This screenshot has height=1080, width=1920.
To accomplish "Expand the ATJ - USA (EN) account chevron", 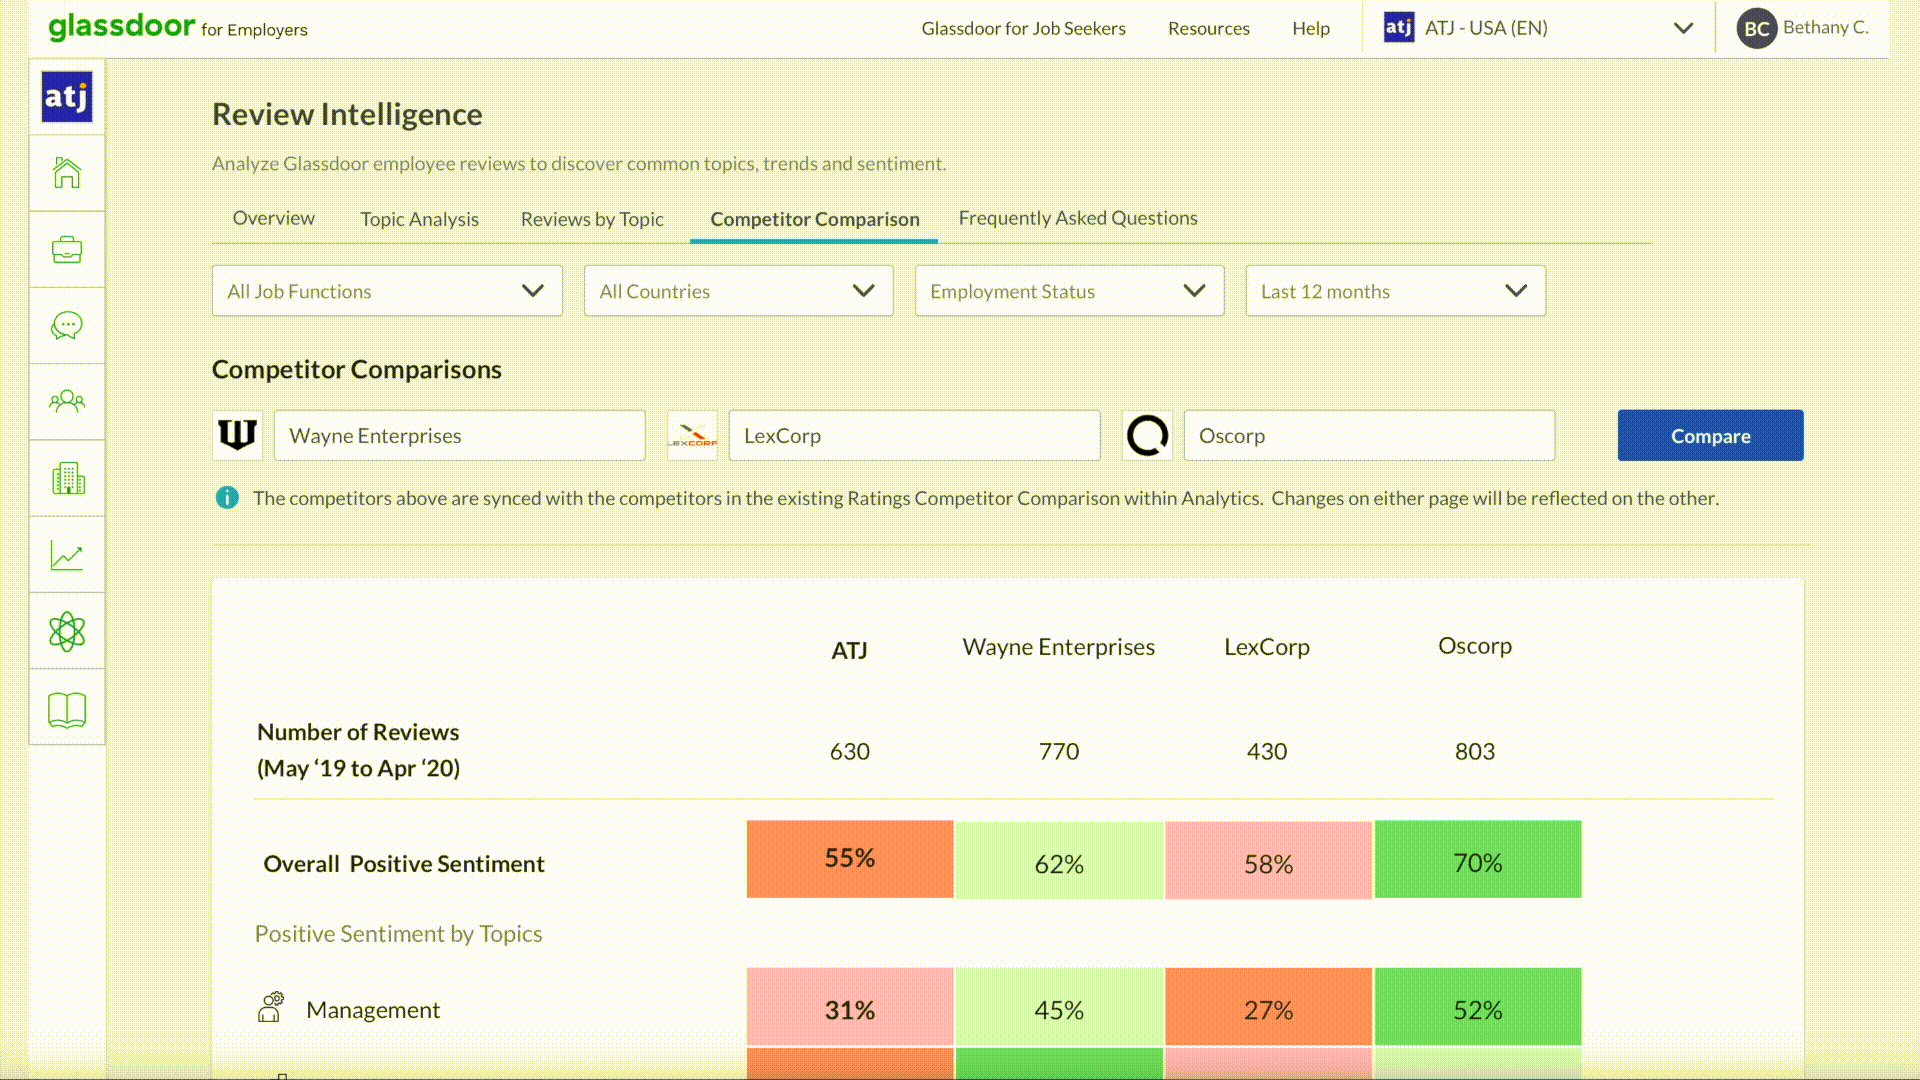I will click(x=1684, y=28).
